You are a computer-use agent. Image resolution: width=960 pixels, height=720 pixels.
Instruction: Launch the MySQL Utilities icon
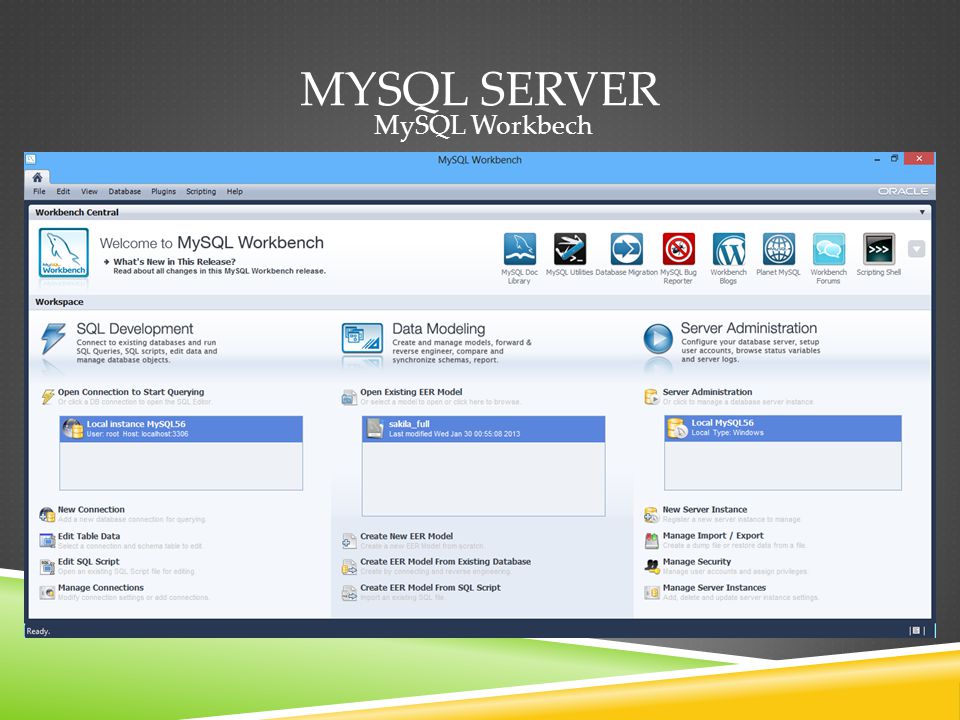click(569, 249)
